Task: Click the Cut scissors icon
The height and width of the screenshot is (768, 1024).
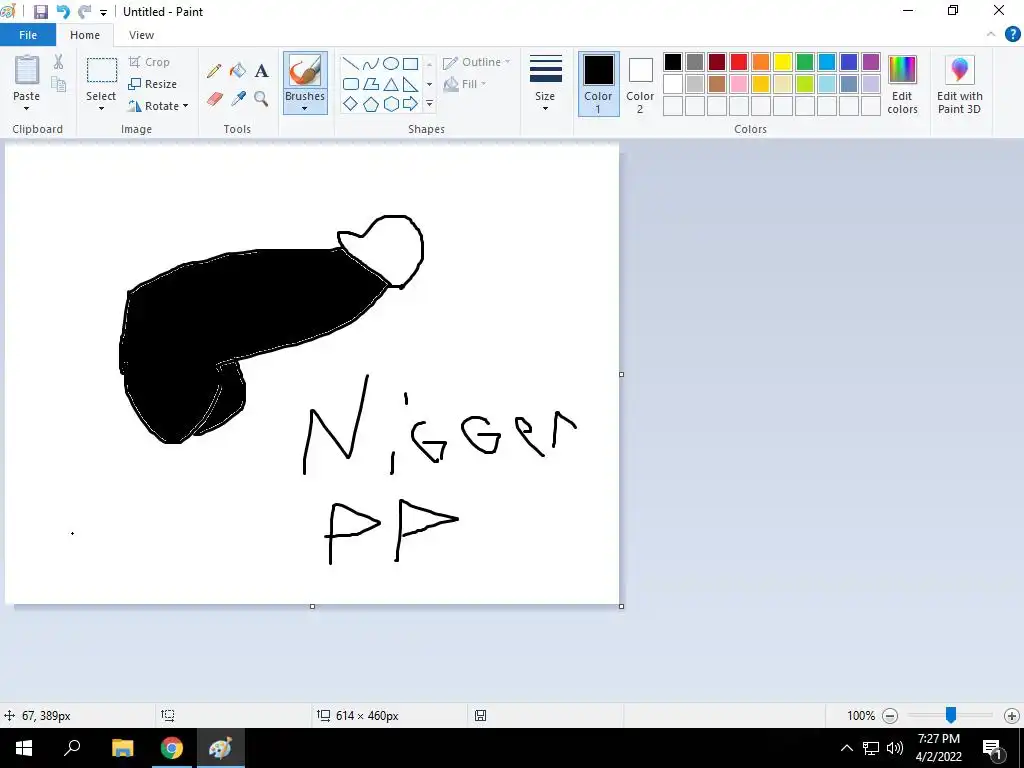Action: tap(58, 62)
